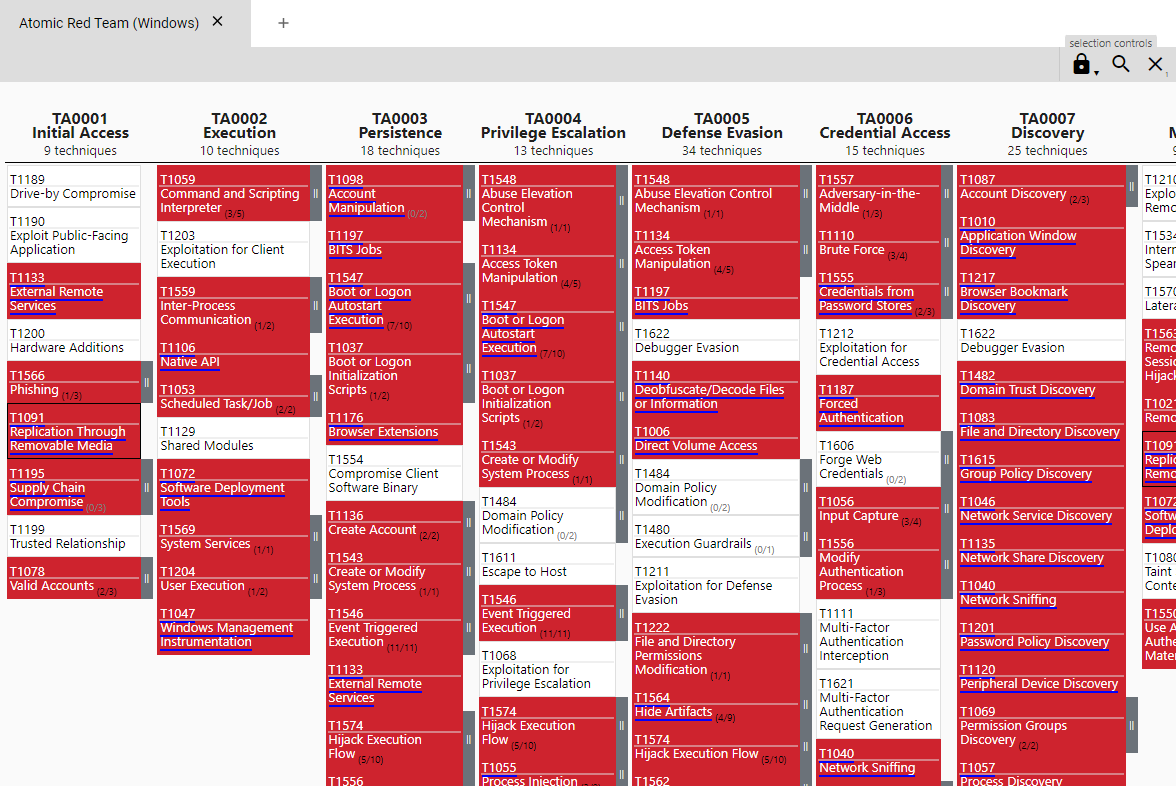The image size is (1176, 786).
Task: Expand T1056 Input Capture sub-techniques
Action: coord(946,508)
